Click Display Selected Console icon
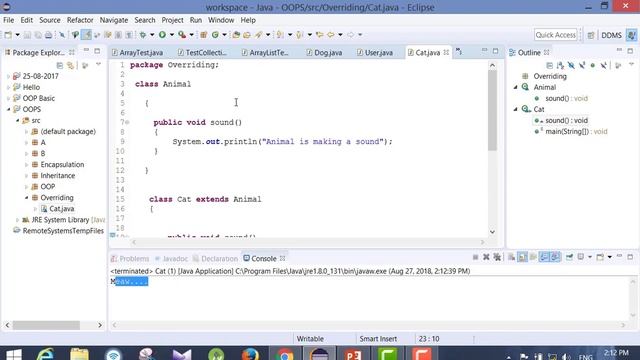 (x=580, y=257)
